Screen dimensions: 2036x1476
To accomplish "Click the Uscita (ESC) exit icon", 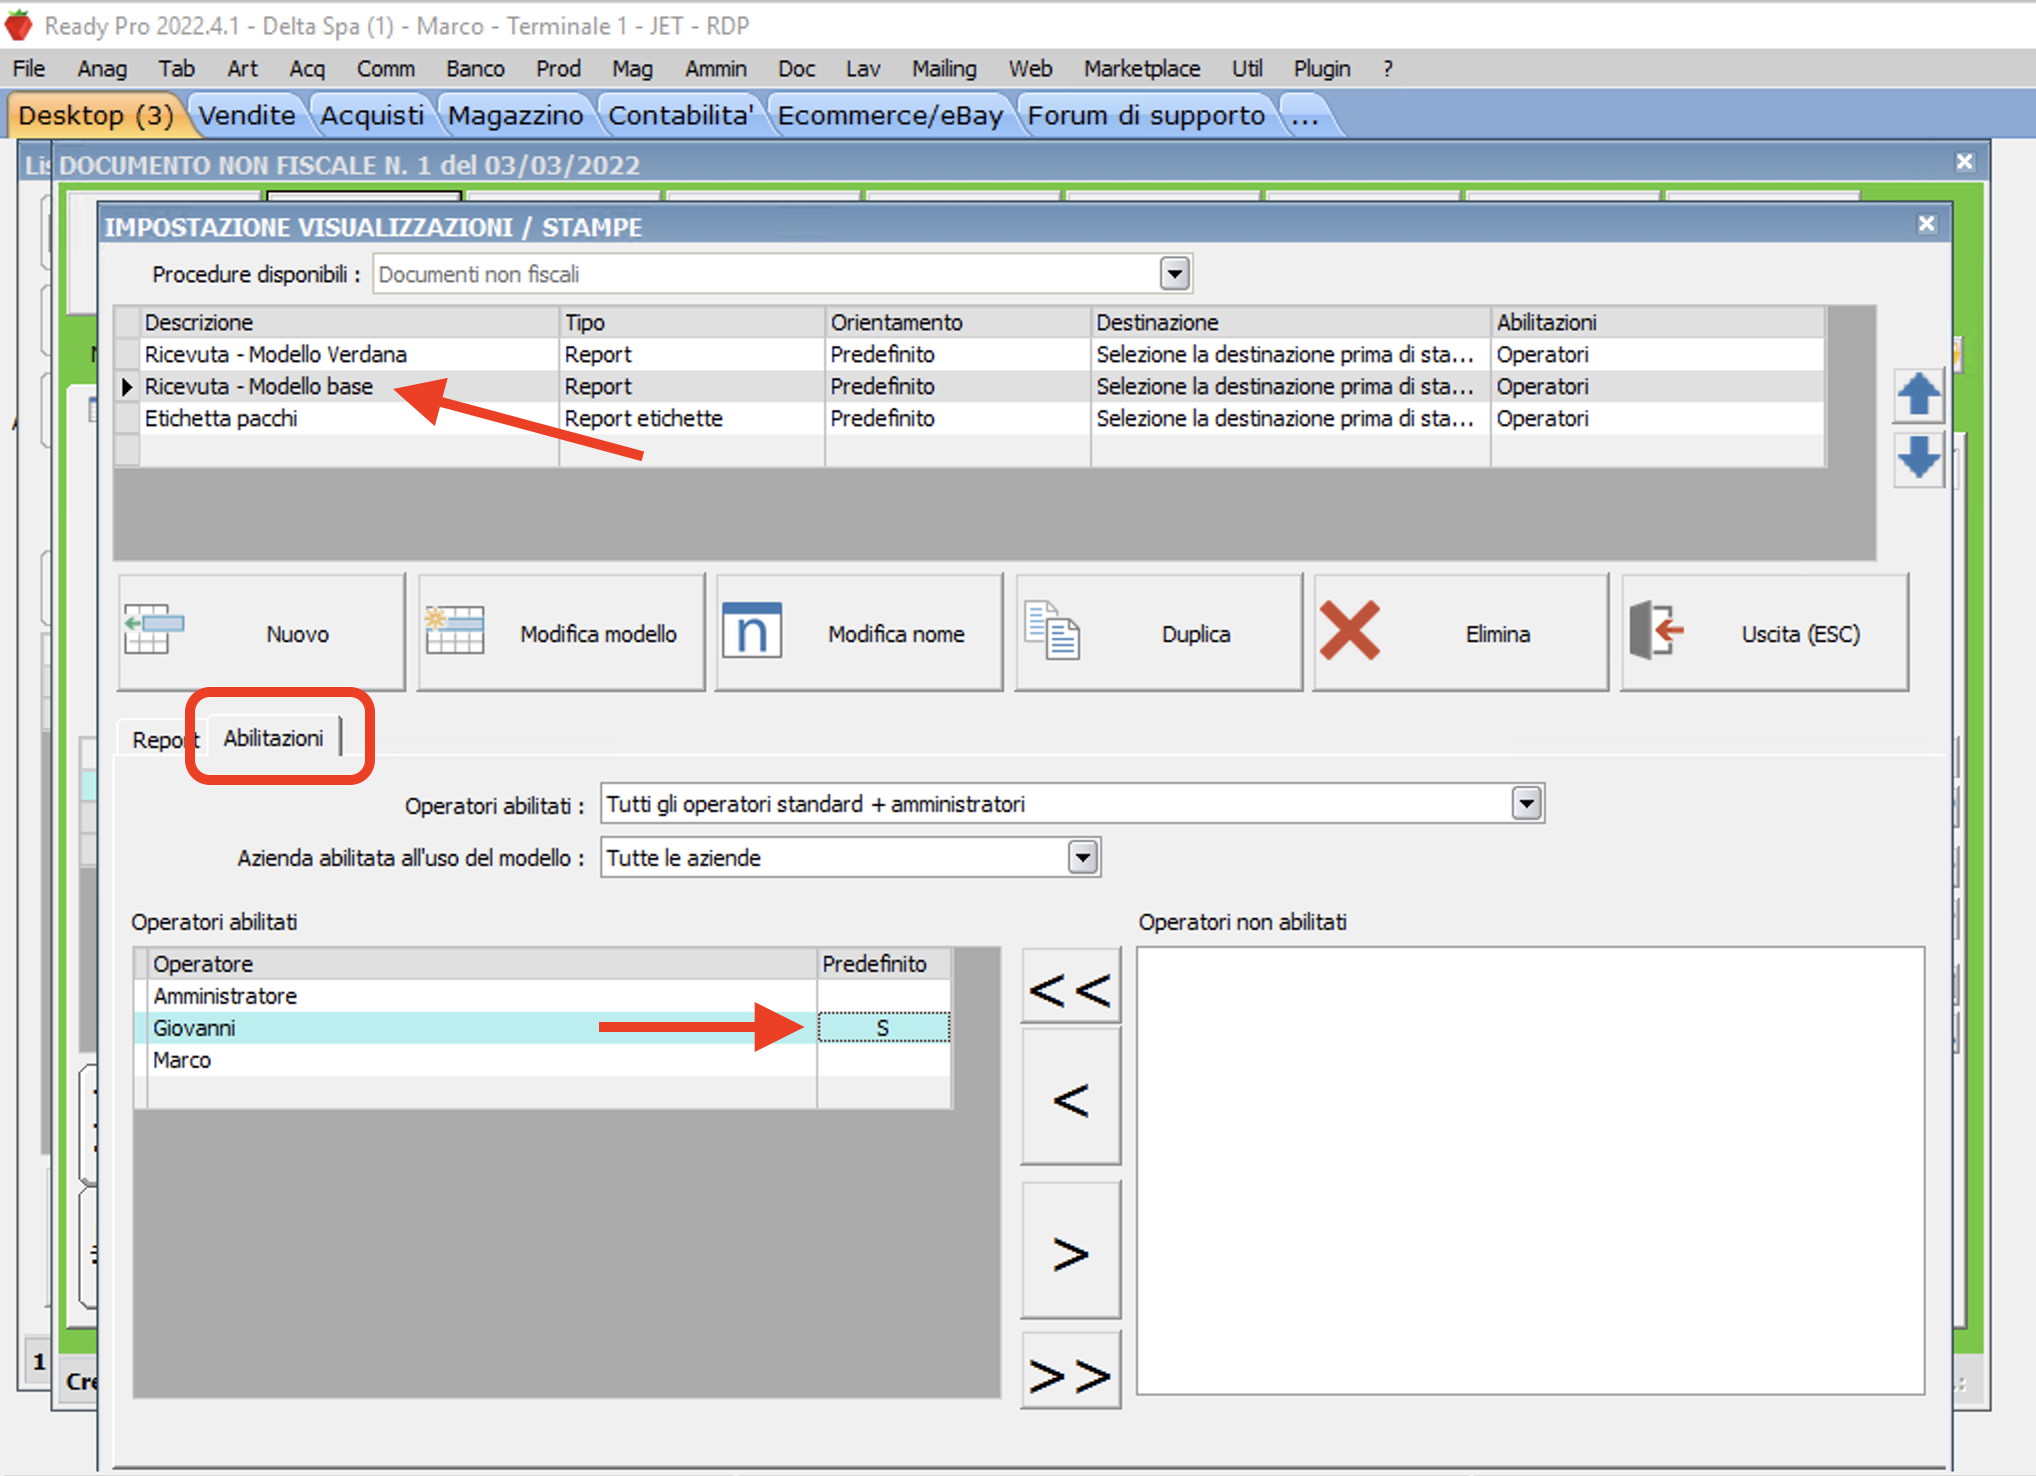I will tap(1655, 630).
